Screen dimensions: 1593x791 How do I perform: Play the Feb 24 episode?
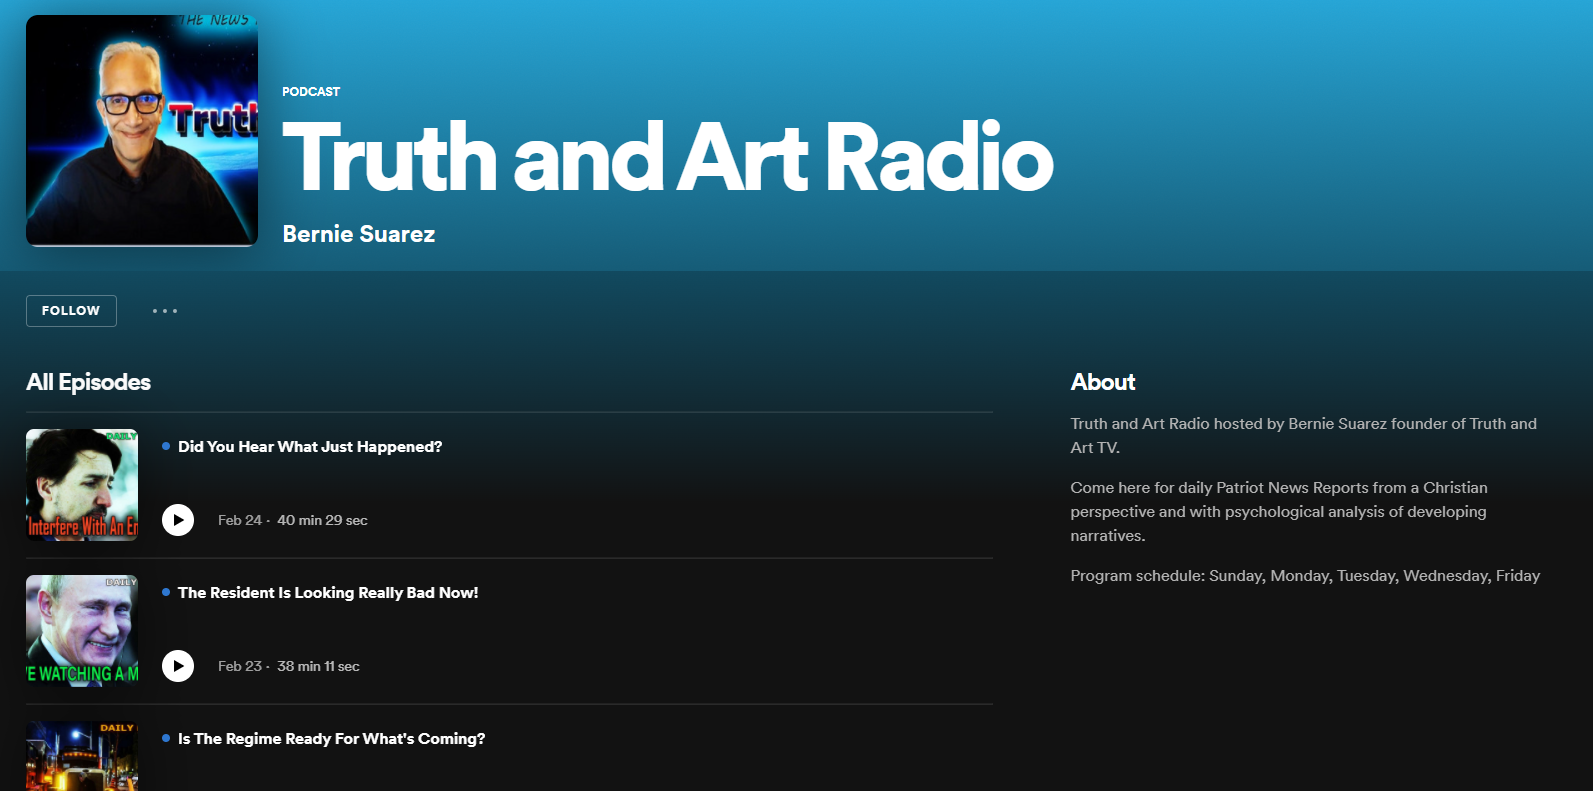178,520
